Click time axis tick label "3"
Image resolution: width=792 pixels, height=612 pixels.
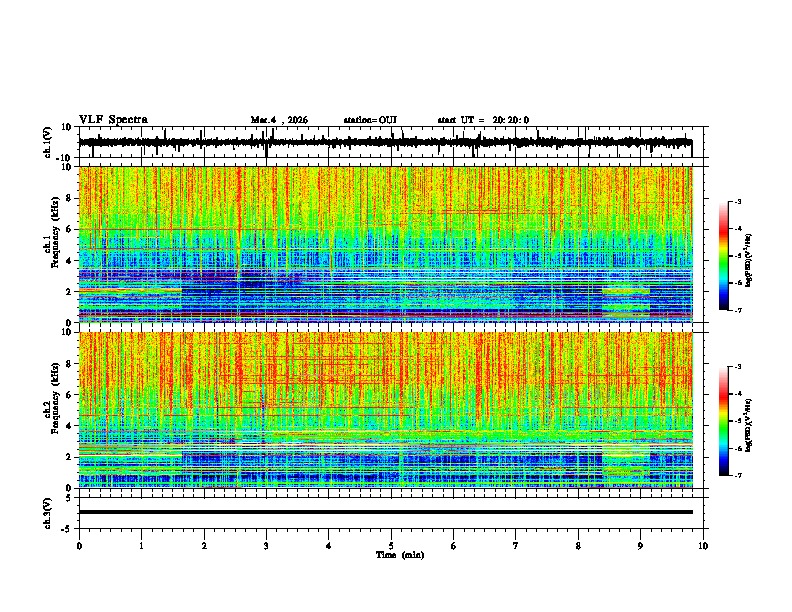pos(266,546)
